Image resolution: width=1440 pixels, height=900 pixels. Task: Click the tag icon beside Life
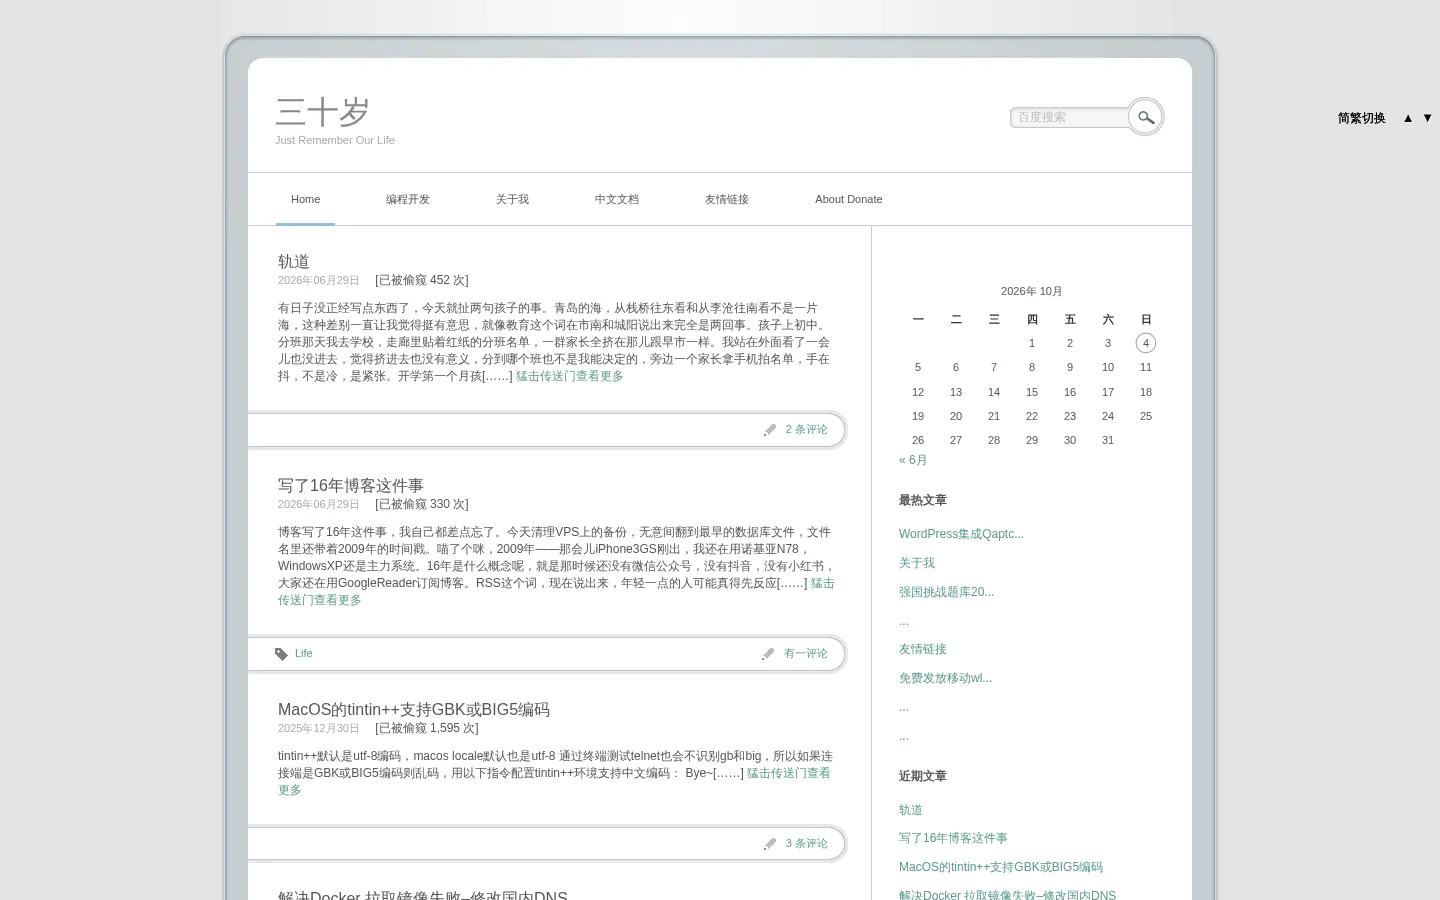click(x=281, y=654)
